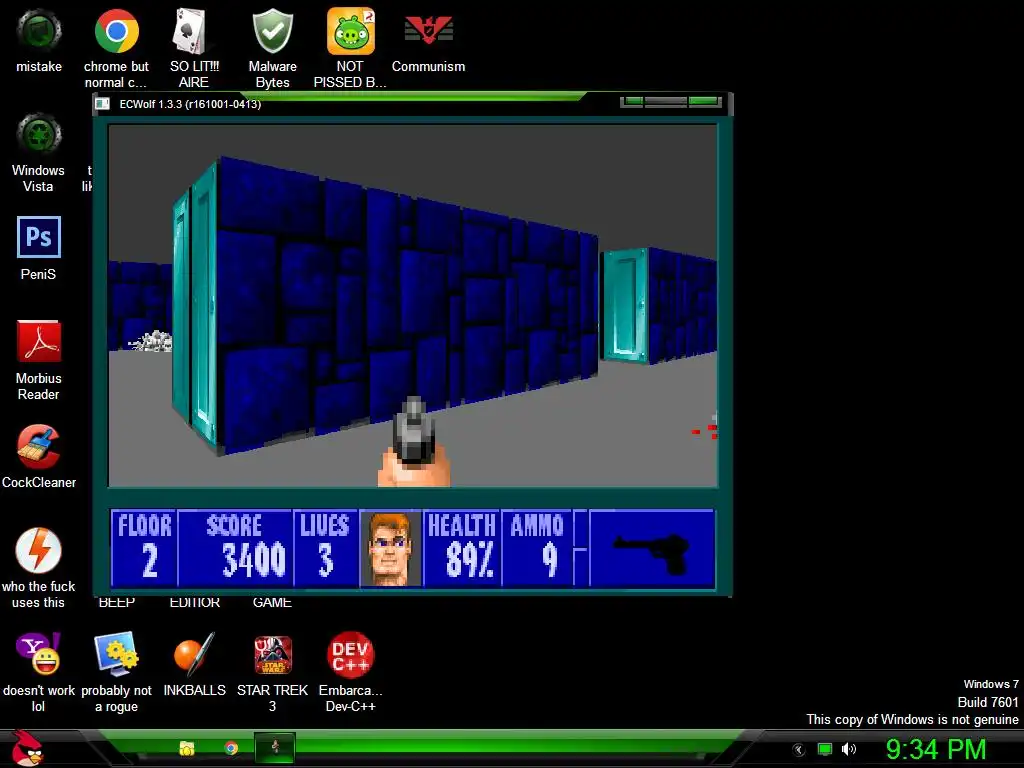1024x768 pixels.
Task: Click the FLOOR 2 indicator
Action: 144,549
